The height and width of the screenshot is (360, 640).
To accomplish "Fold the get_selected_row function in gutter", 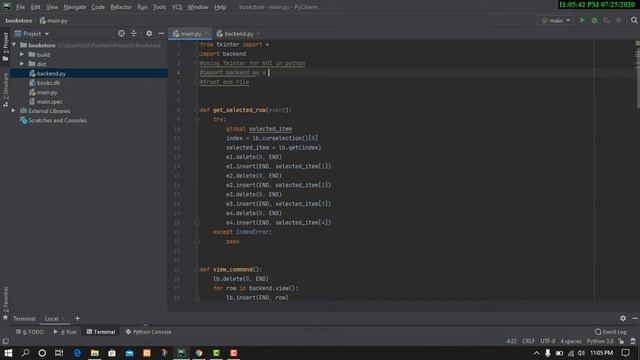I will pos(197,110).
